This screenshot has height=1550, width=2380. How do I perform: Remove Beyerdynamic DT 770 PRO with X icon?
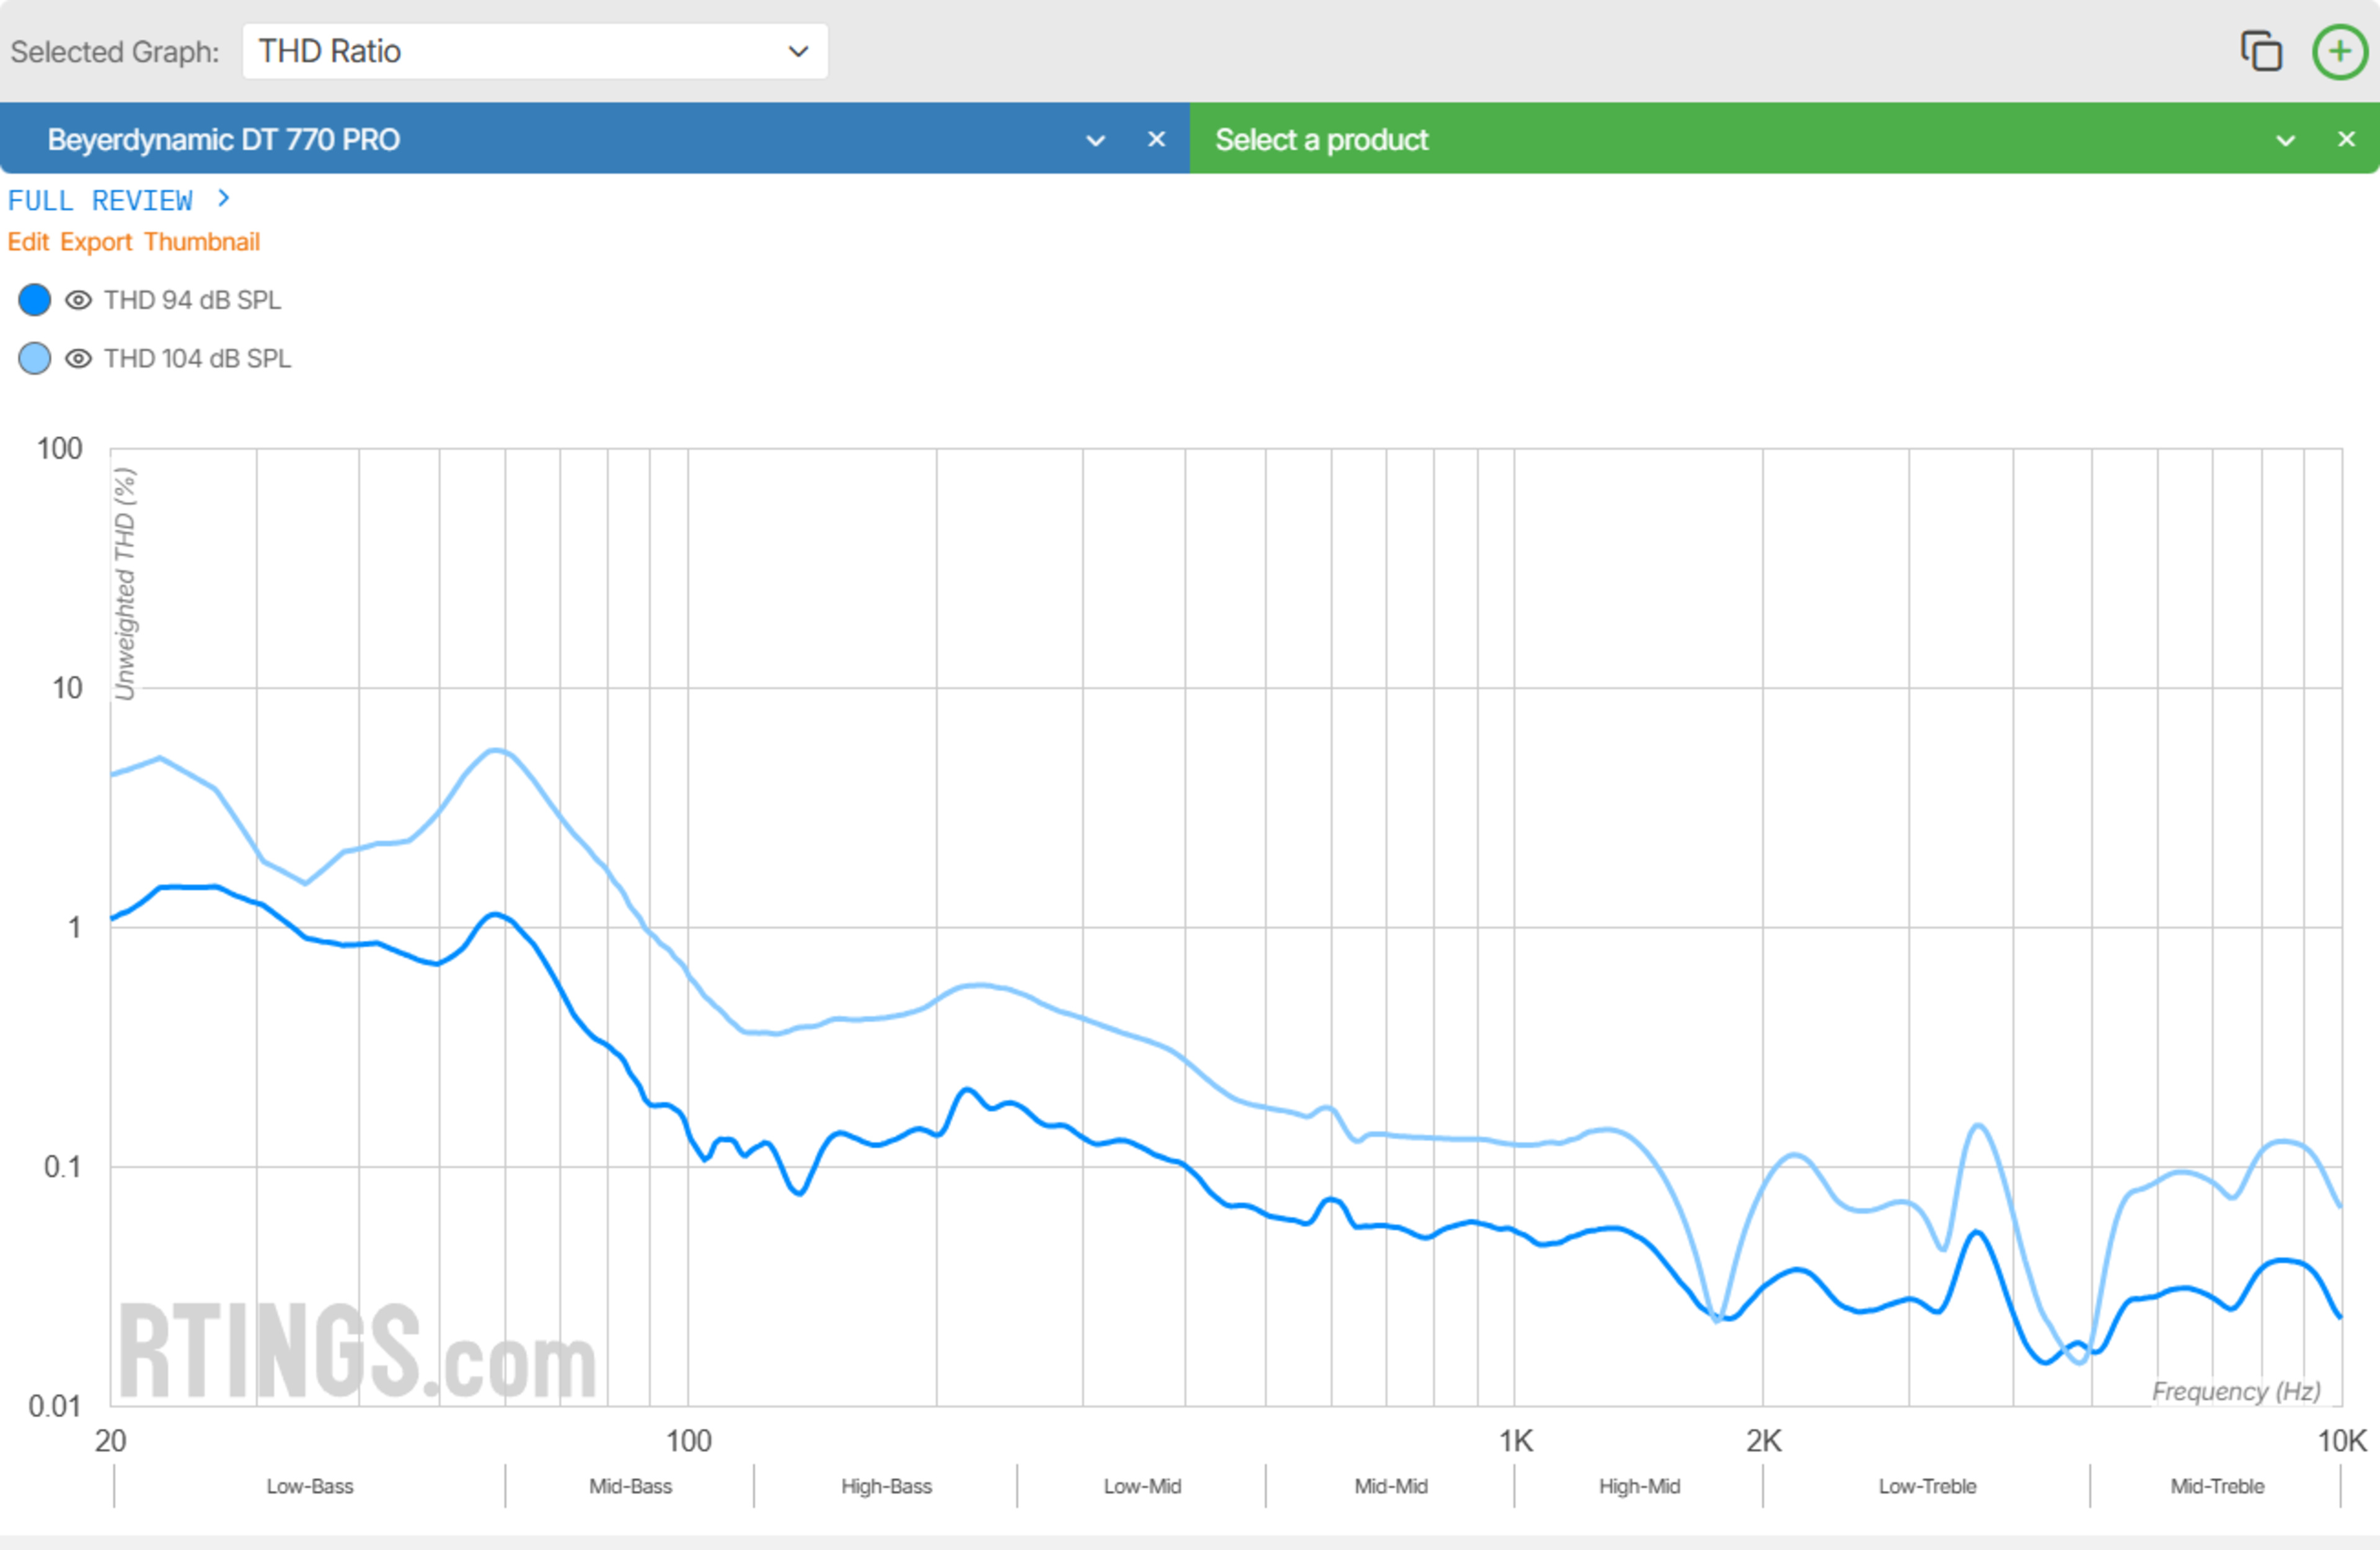pos(1156,139)
